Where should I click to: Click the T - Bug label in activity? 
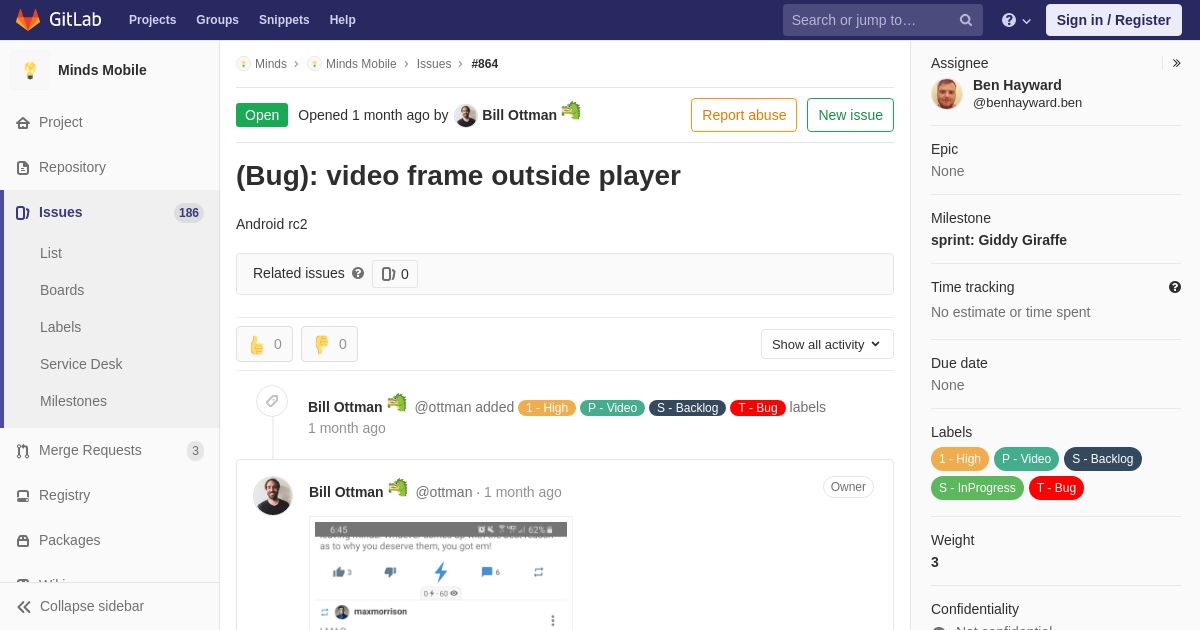pyautogui.click(x=758, y=408)
